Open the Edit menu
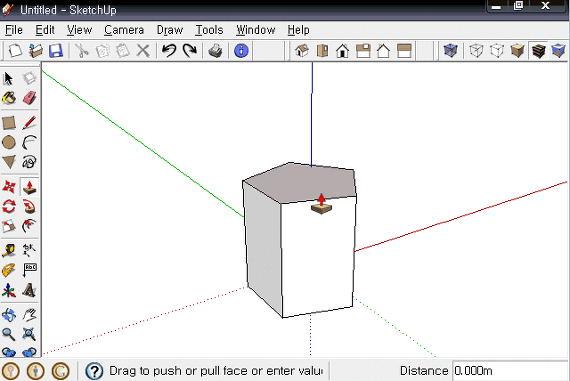 click(x=45, y=30)
